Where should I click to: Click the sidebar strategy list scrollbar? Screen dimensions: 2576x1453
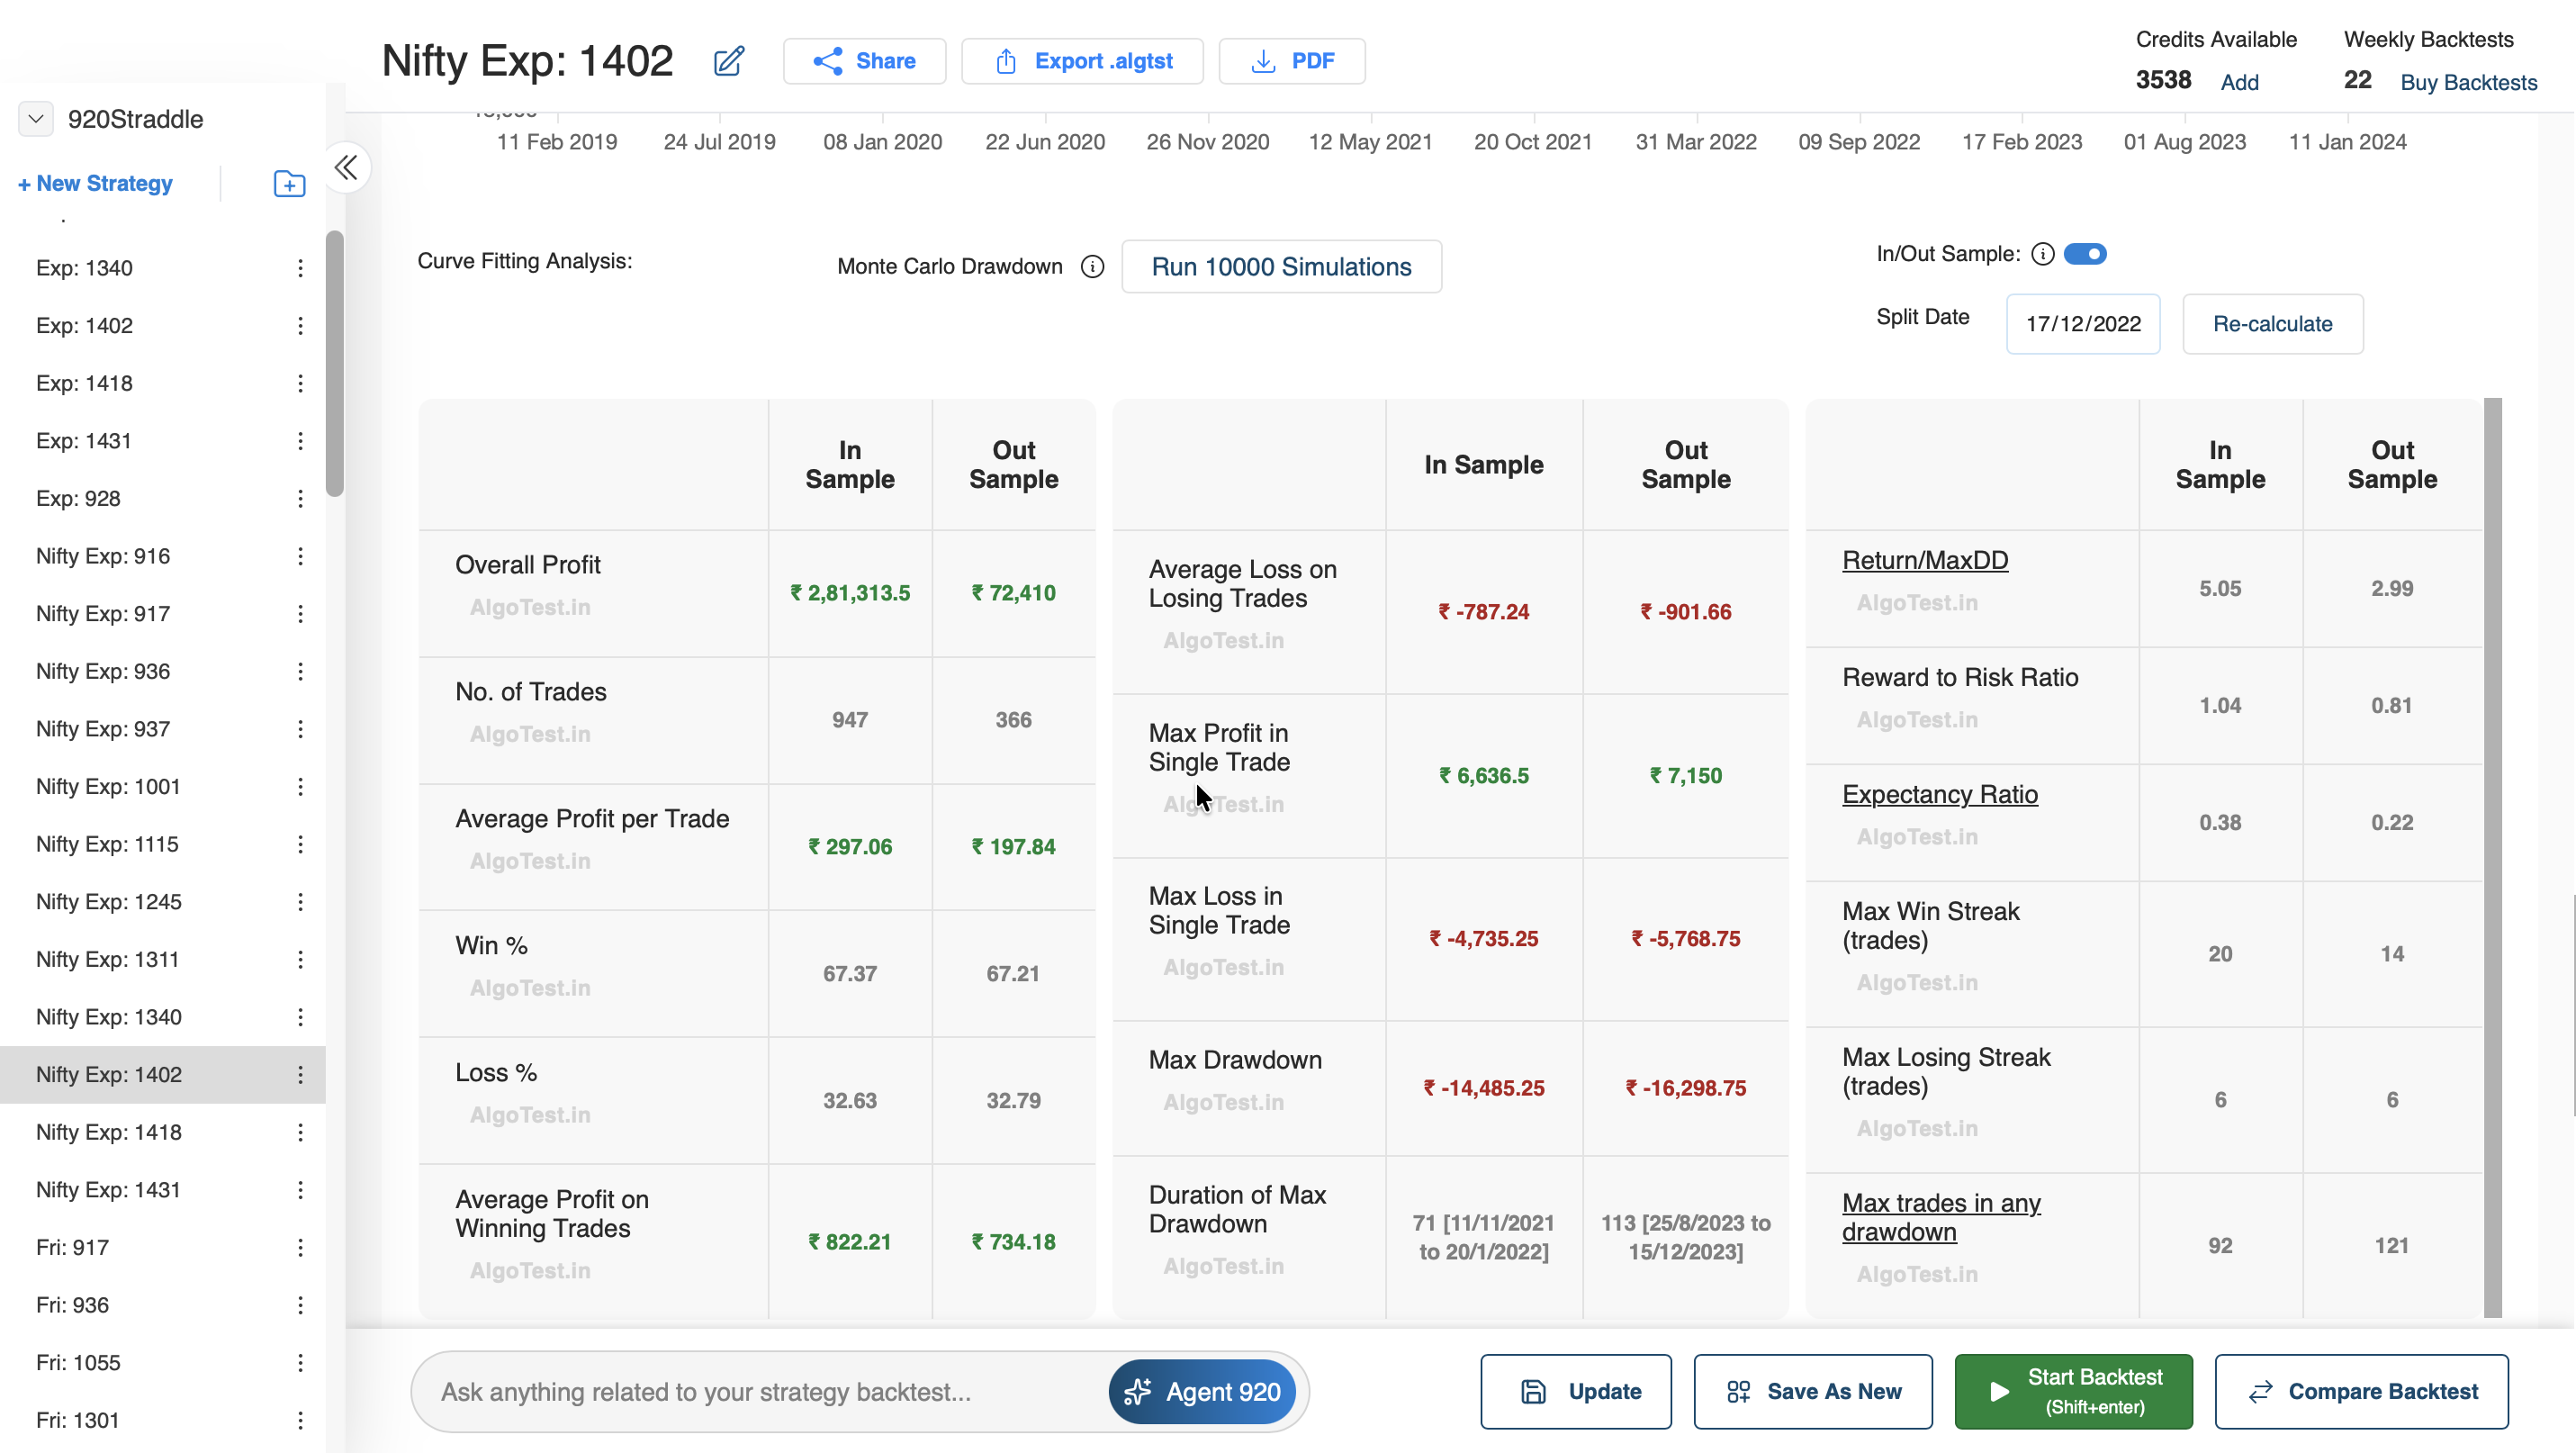334,364
